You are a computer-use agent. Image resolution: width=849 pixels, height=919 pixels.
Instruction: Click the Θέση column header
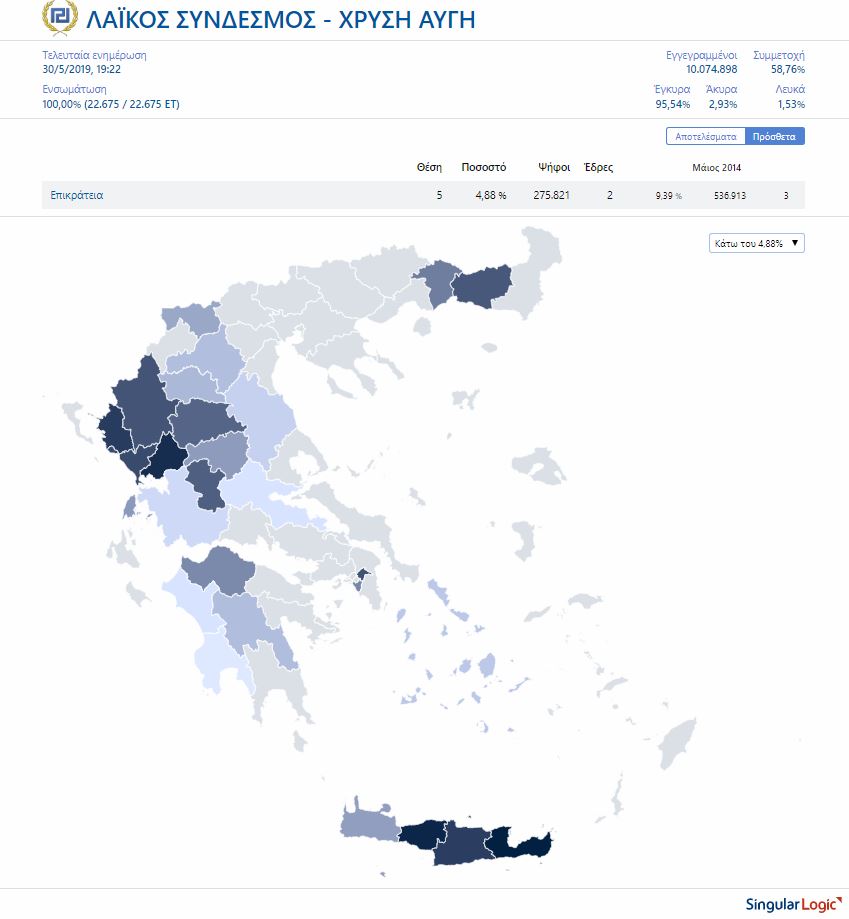pyautogui.click(x=429, y=167)
